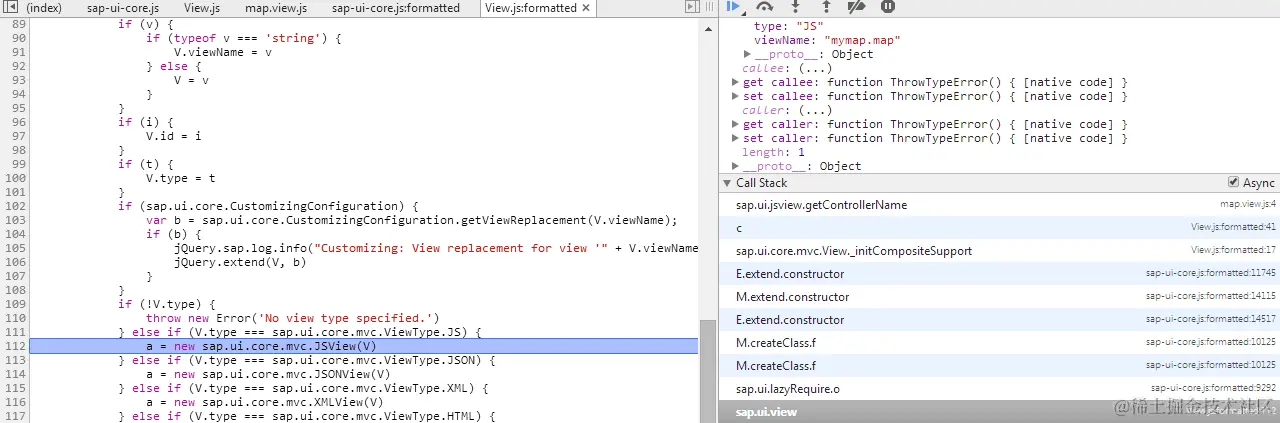1280x423 pixels.
Task: Deactivate all breakpoints
Action: [x=856, y=7]
